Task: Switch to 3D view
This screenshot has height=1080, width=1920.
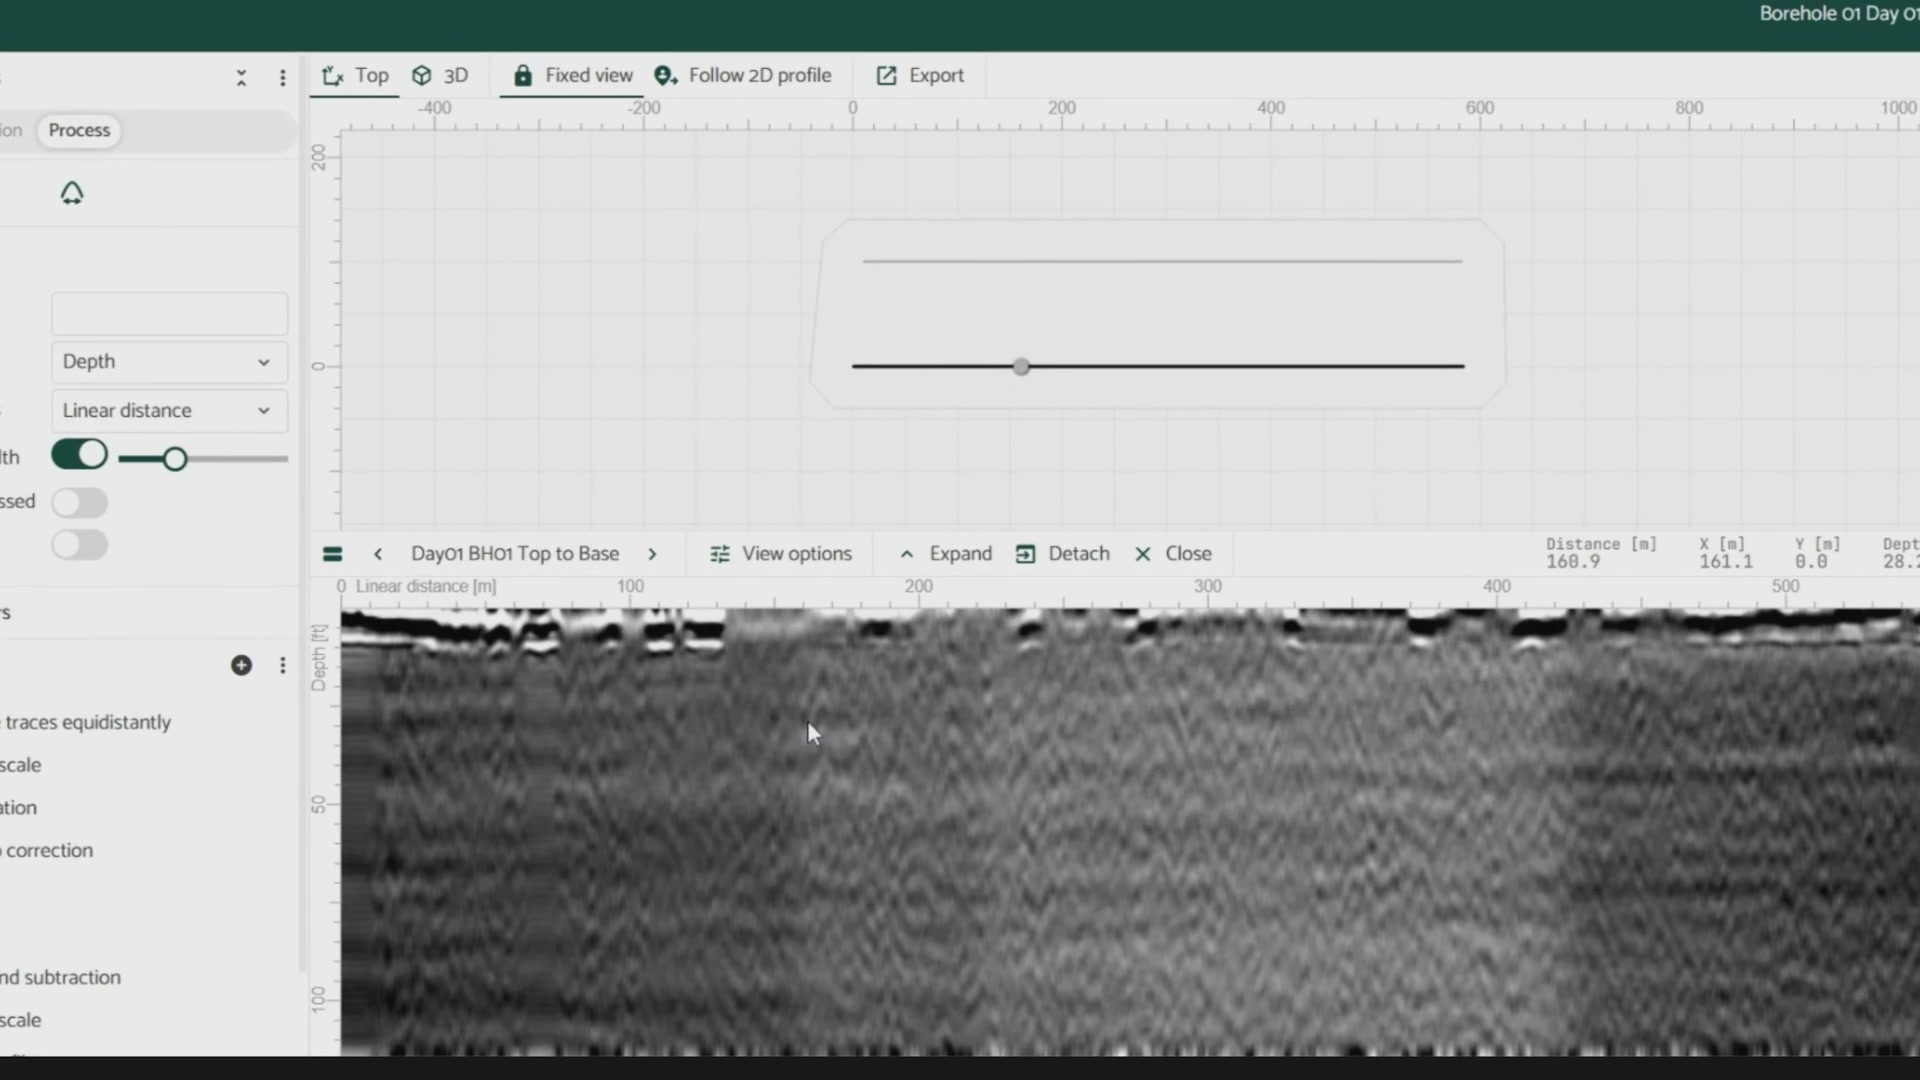Action: (440, 75)
